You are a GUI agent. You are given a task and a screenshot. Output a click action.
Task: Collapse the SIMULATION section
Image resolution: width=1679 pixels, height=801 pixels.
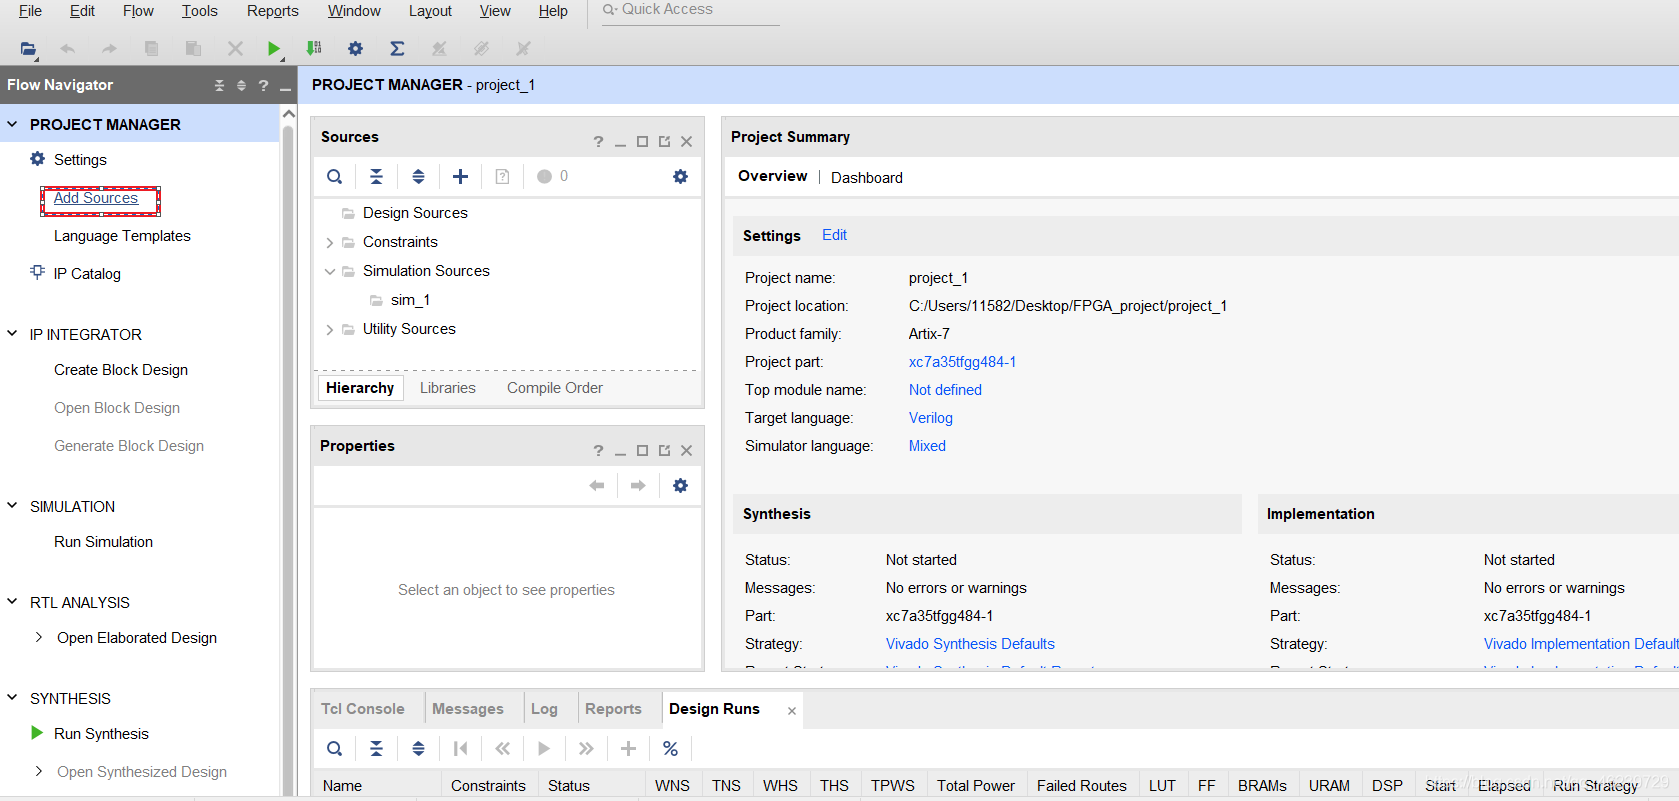coord(12,506)
